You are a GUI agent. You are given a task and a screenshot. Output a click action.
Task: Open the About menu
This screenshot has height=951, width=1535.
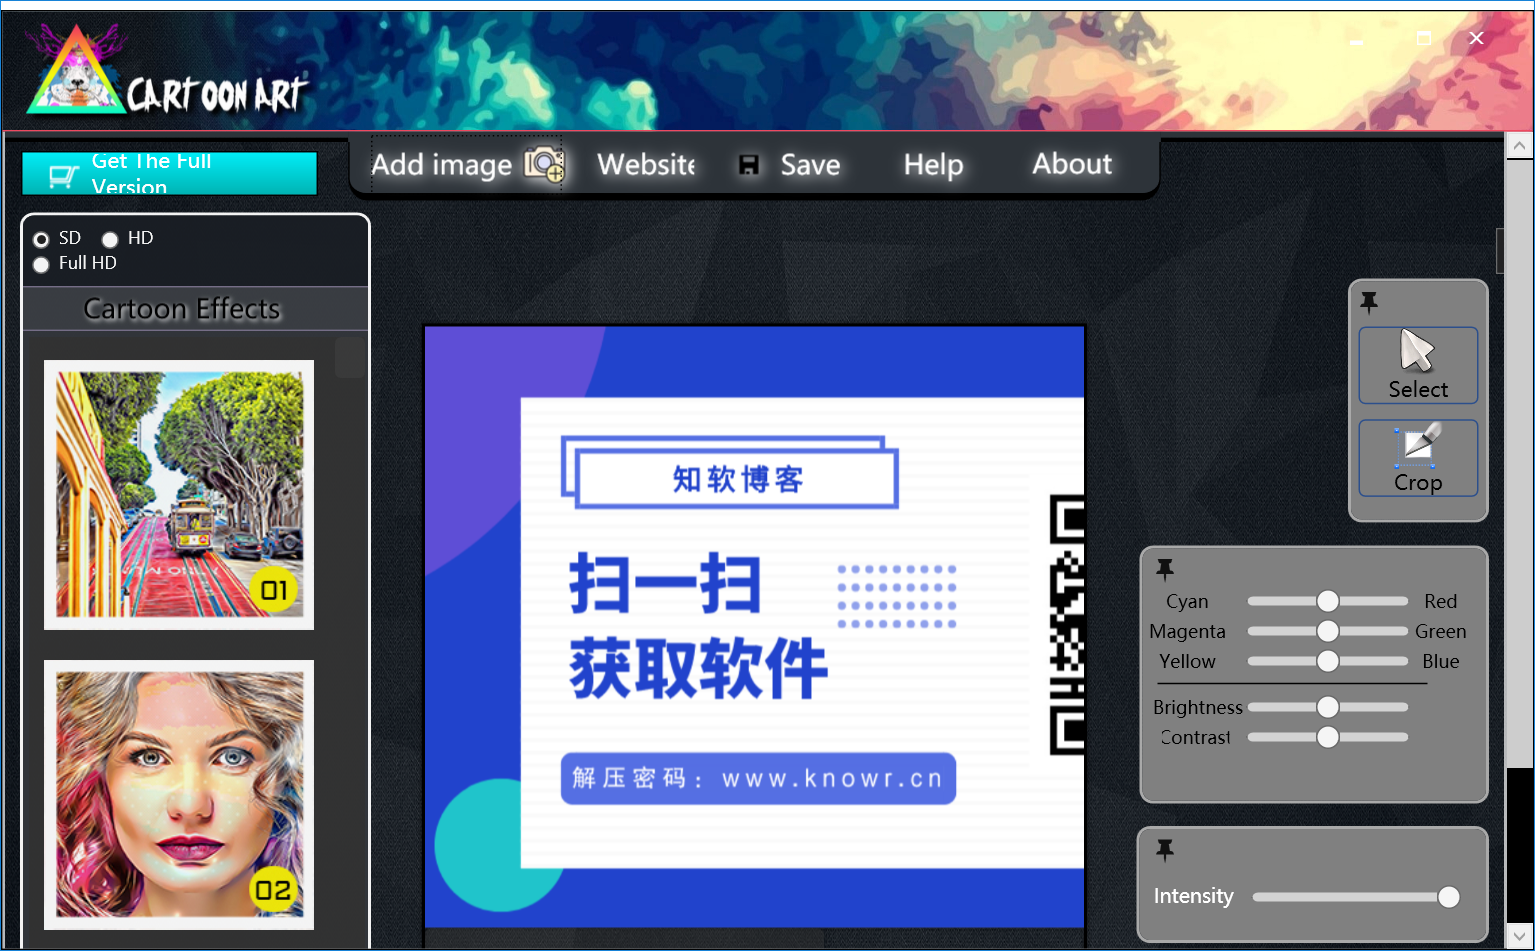click(x=1072, y=164)
